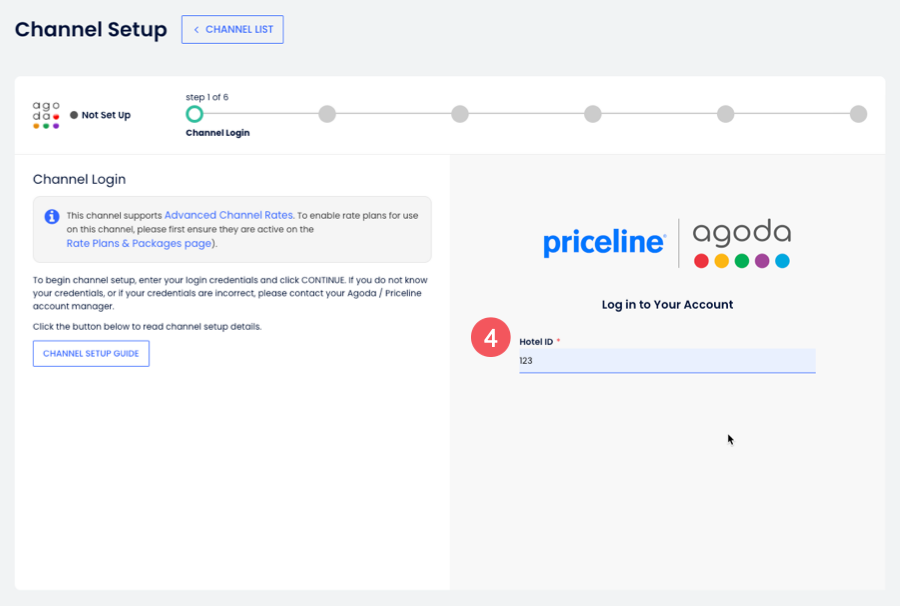Click the red step 4 badge marker
Image resolution: width=900 pixels, height=606 pixels.
pyautogui.click(x=490, y=338)
